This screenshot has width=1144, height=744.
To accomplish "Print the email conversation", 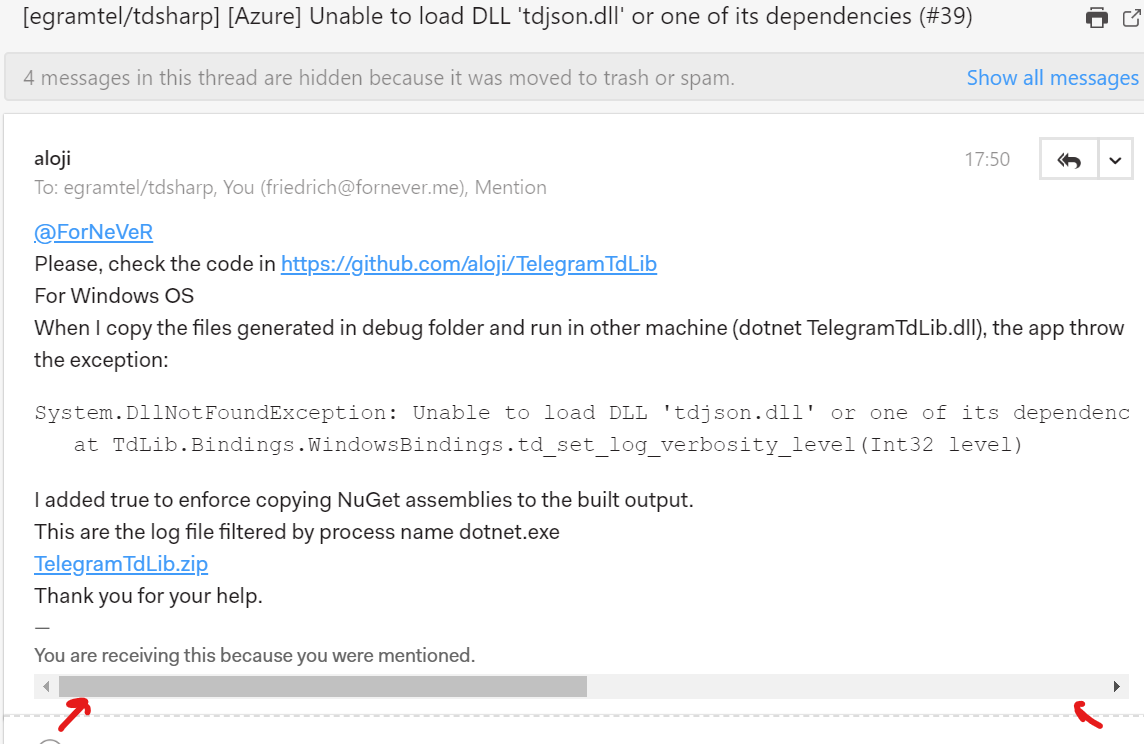I will point(1097,17).
